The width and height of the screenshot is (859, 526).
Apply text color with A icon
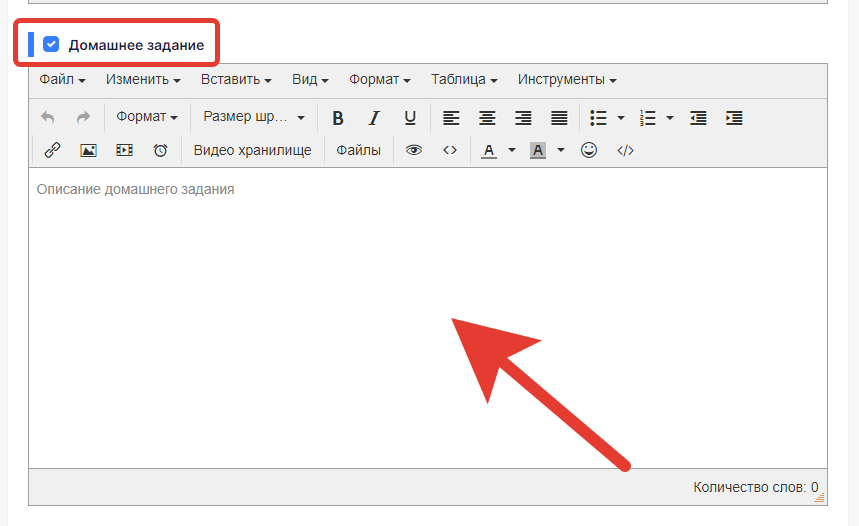[489, 150]
